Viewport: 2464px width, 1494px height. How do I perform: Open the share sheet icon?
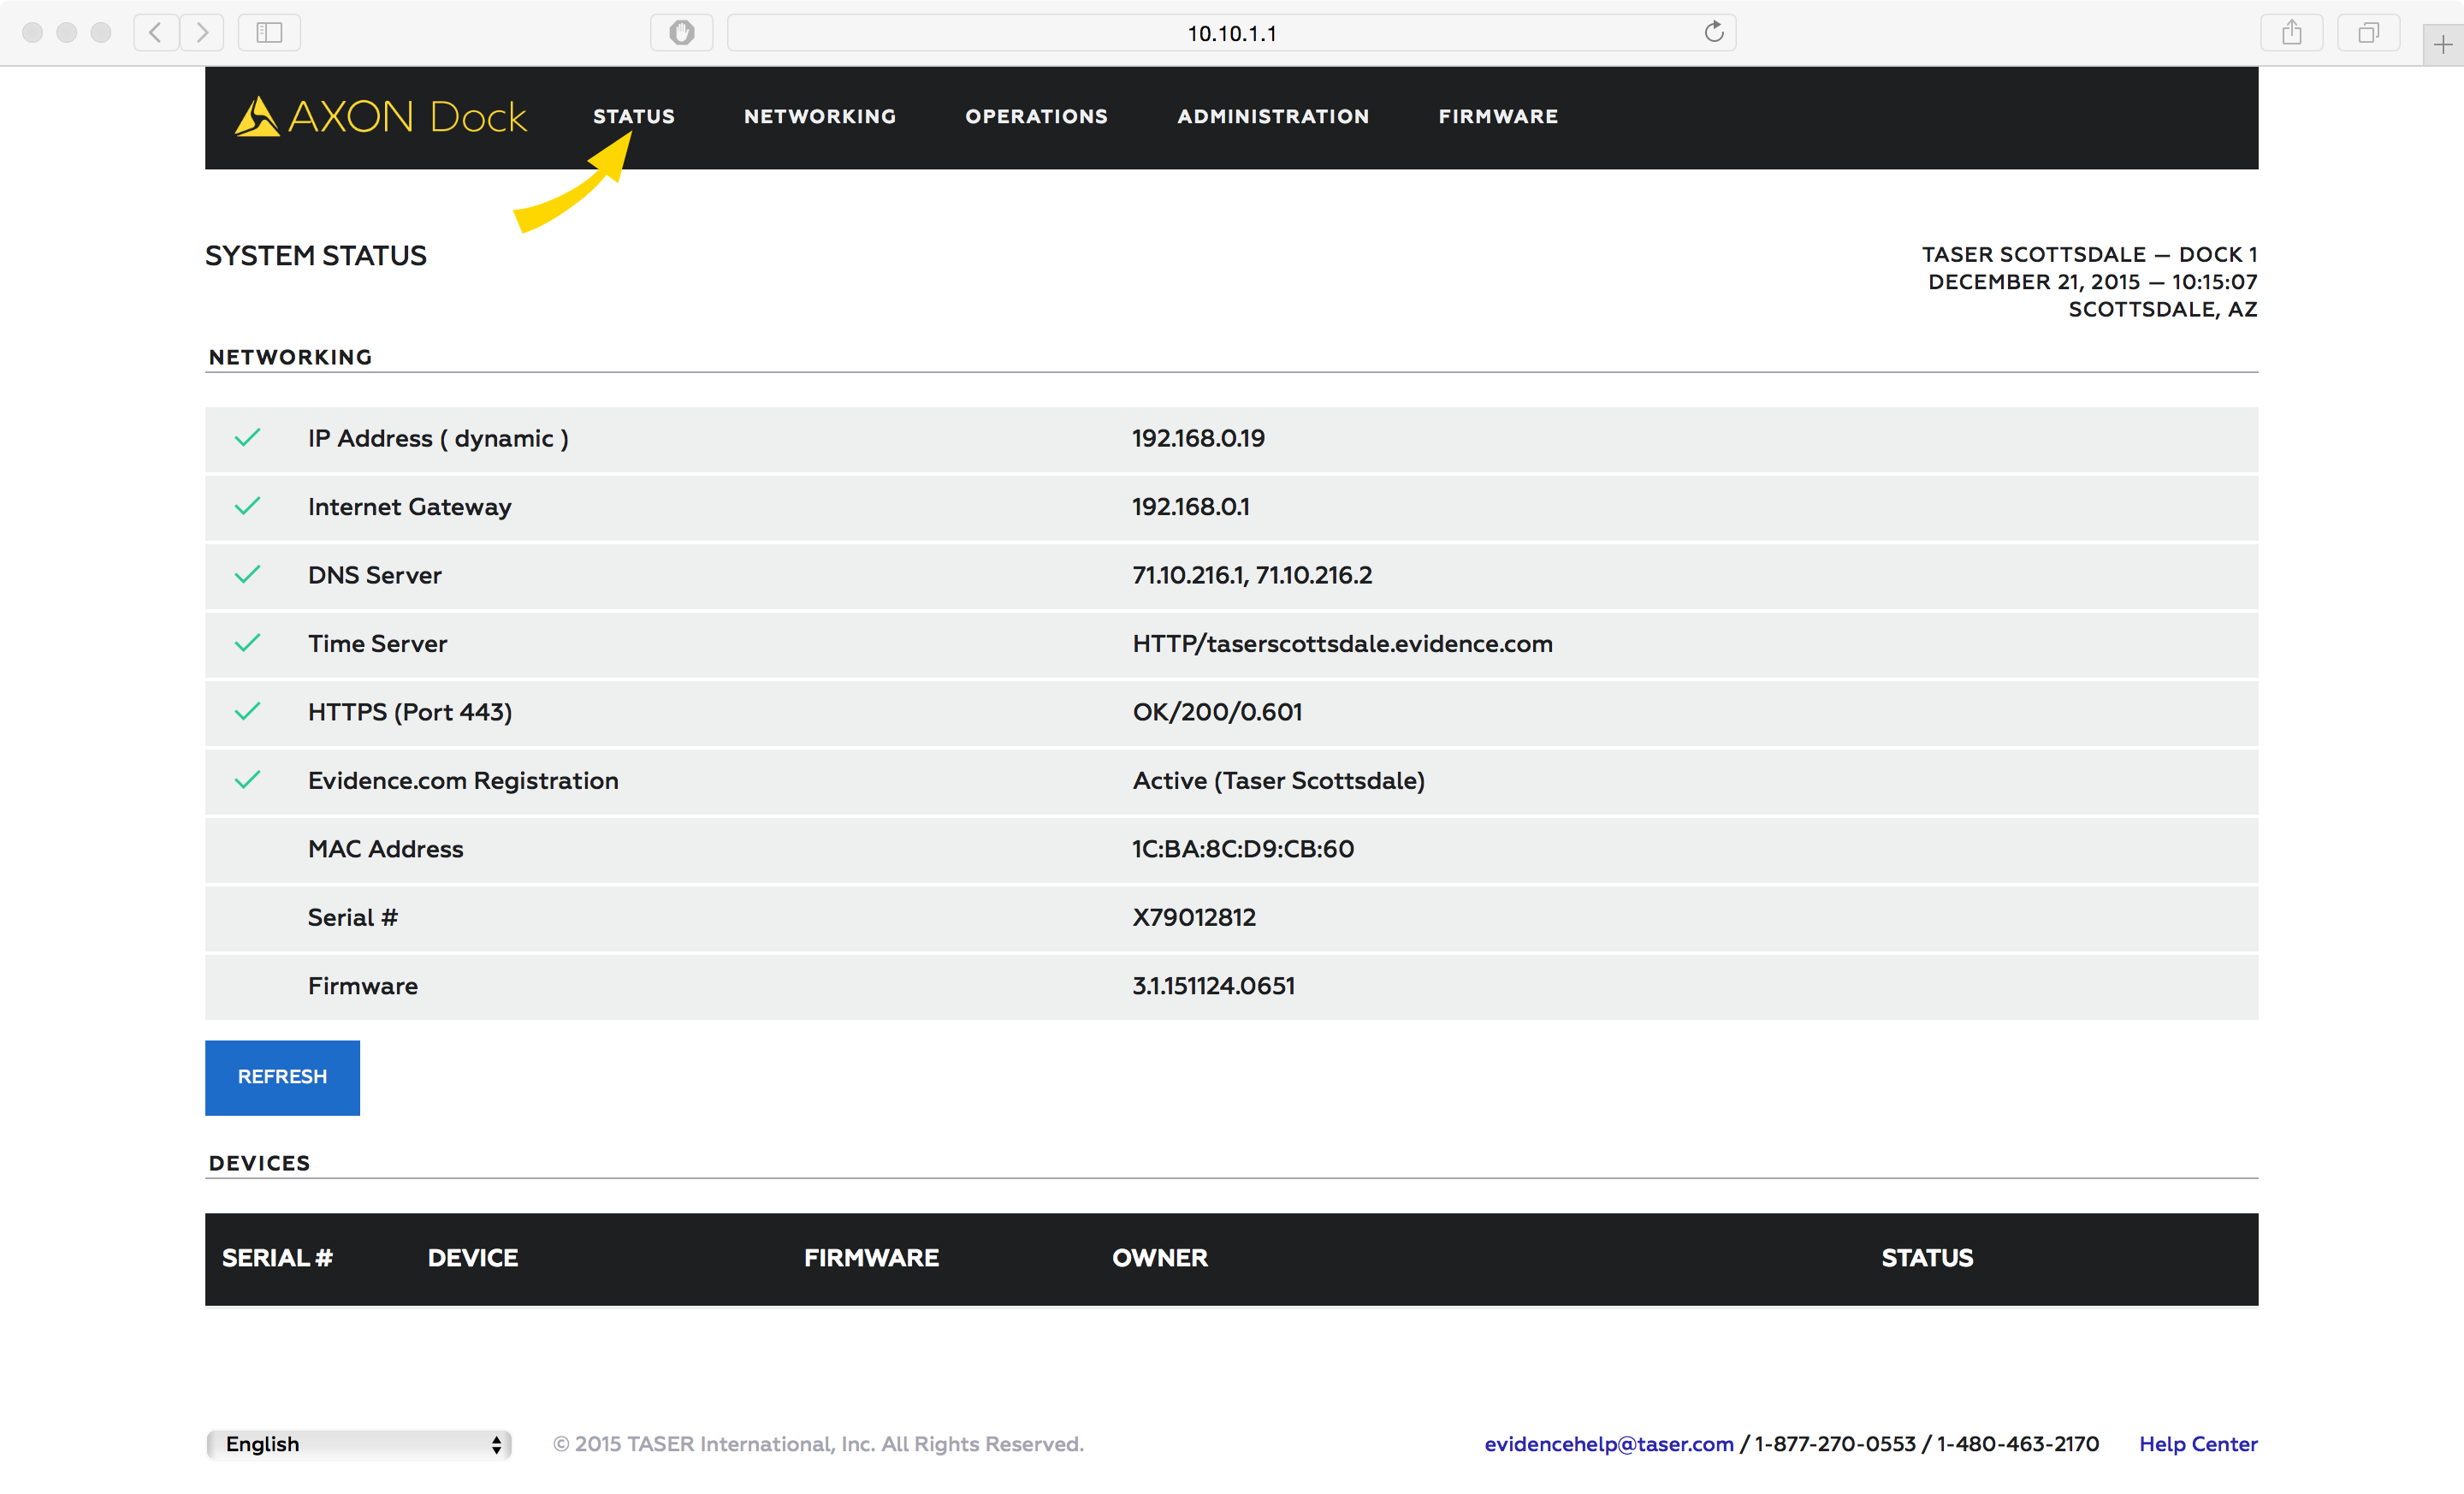[x=2291, y=33]
